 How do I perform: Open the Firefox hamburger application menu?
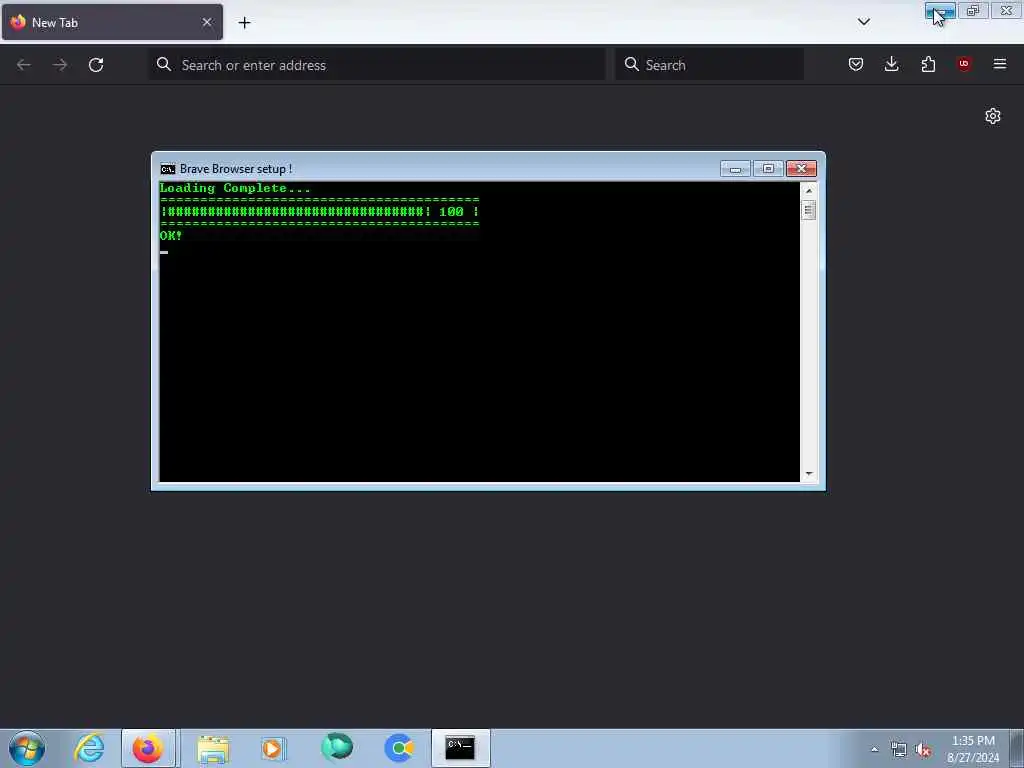(x=1000, y=64)
